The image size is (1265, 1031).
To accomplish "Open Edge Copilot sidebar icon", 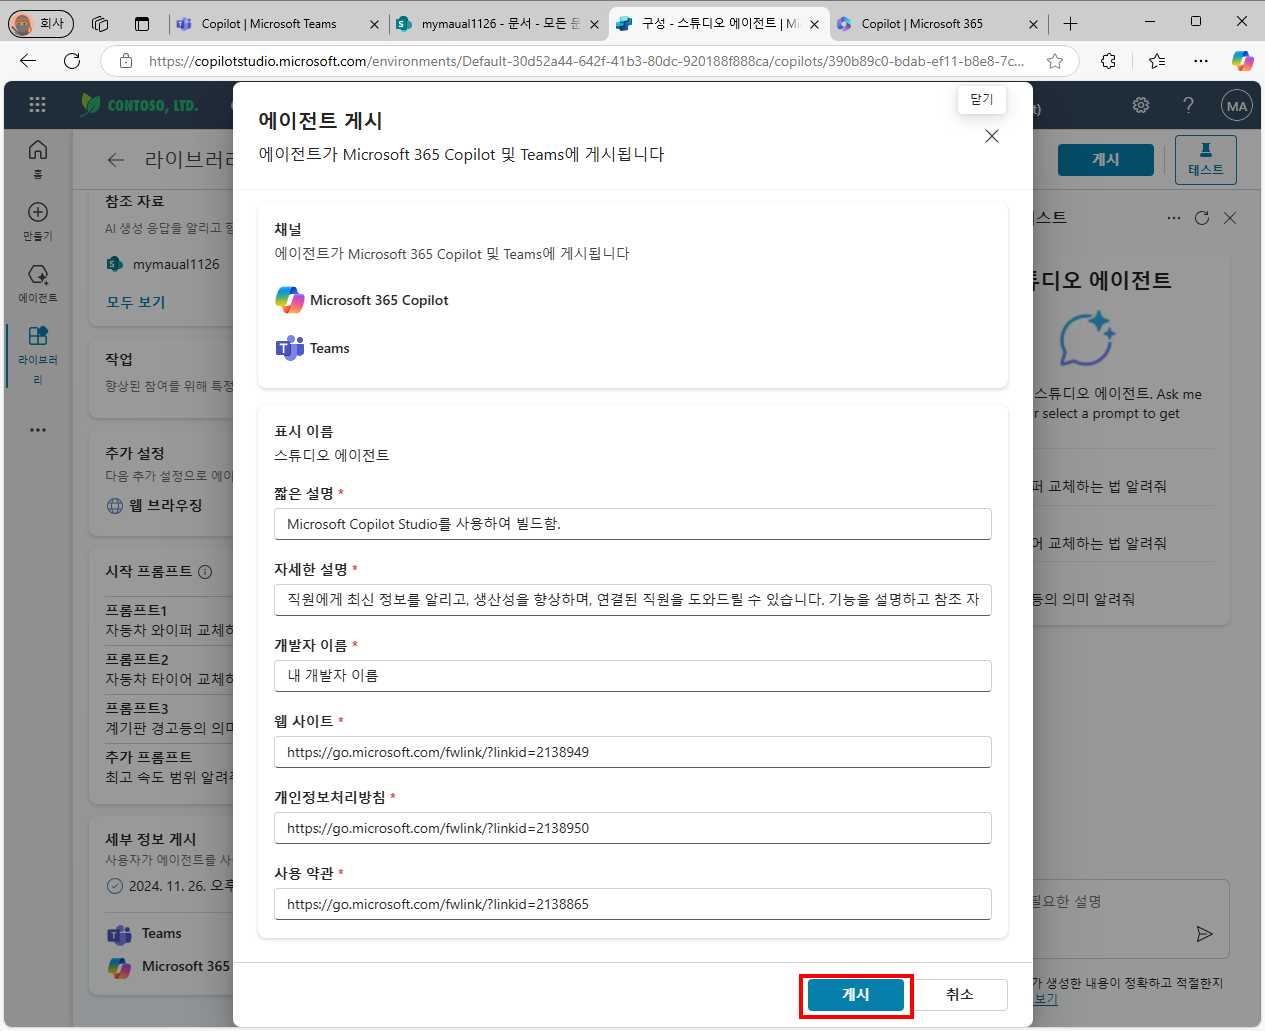I will pyautogui.click(x=1243, y=61).
